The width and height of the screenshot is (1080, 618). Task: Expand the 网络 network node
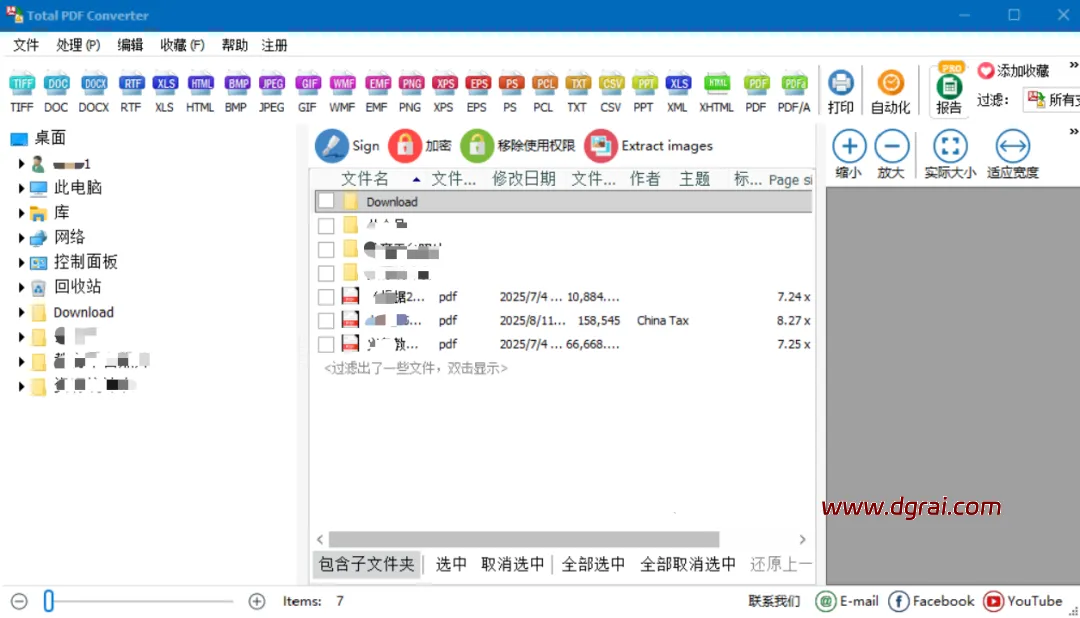(x=21, y=238)
